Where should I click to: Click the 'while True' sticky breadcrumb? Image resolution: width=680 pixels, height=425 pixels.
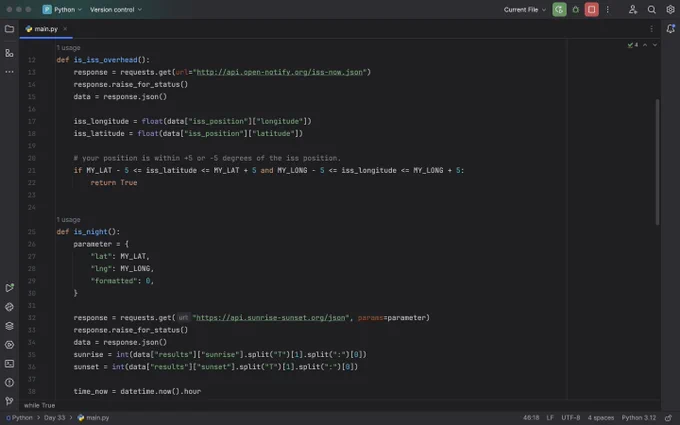39,405
